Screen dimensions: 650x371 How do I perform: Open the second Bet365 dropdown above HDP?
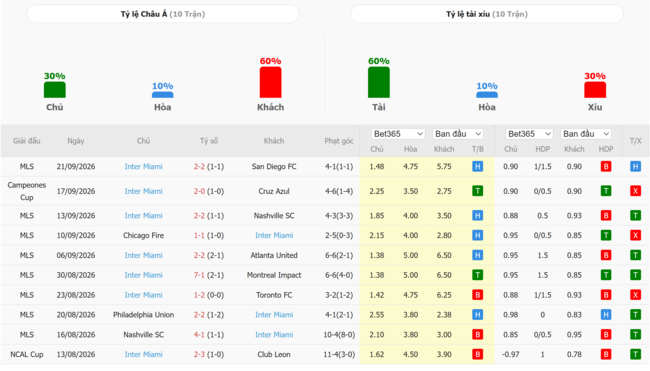coord(529,134)
